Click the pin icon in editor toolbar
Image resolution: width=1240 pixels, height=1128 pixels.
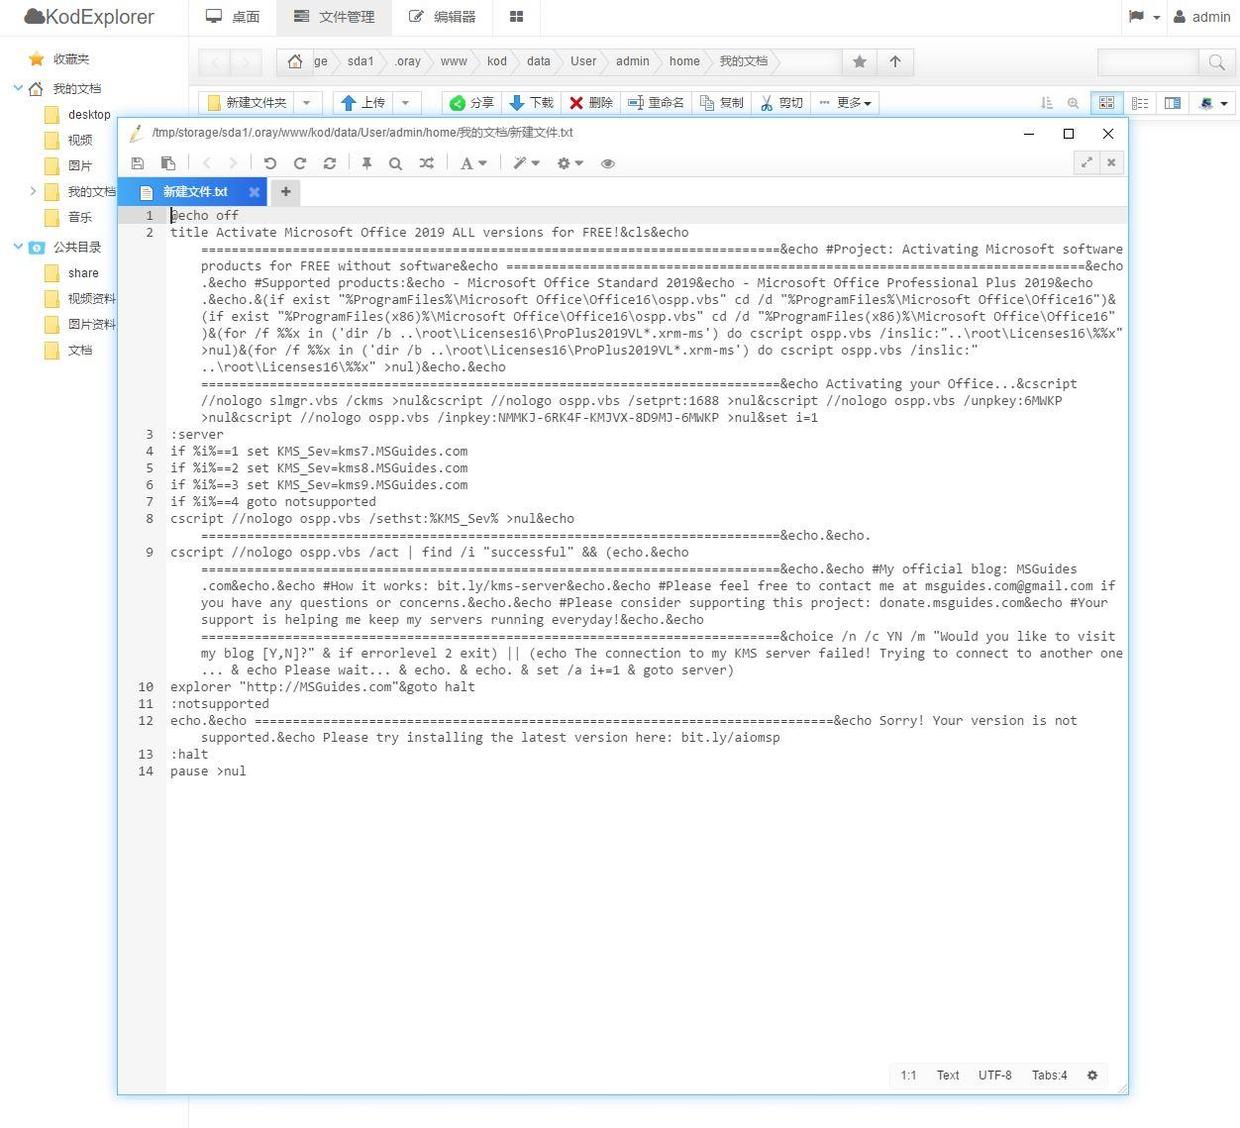[367, 163]
